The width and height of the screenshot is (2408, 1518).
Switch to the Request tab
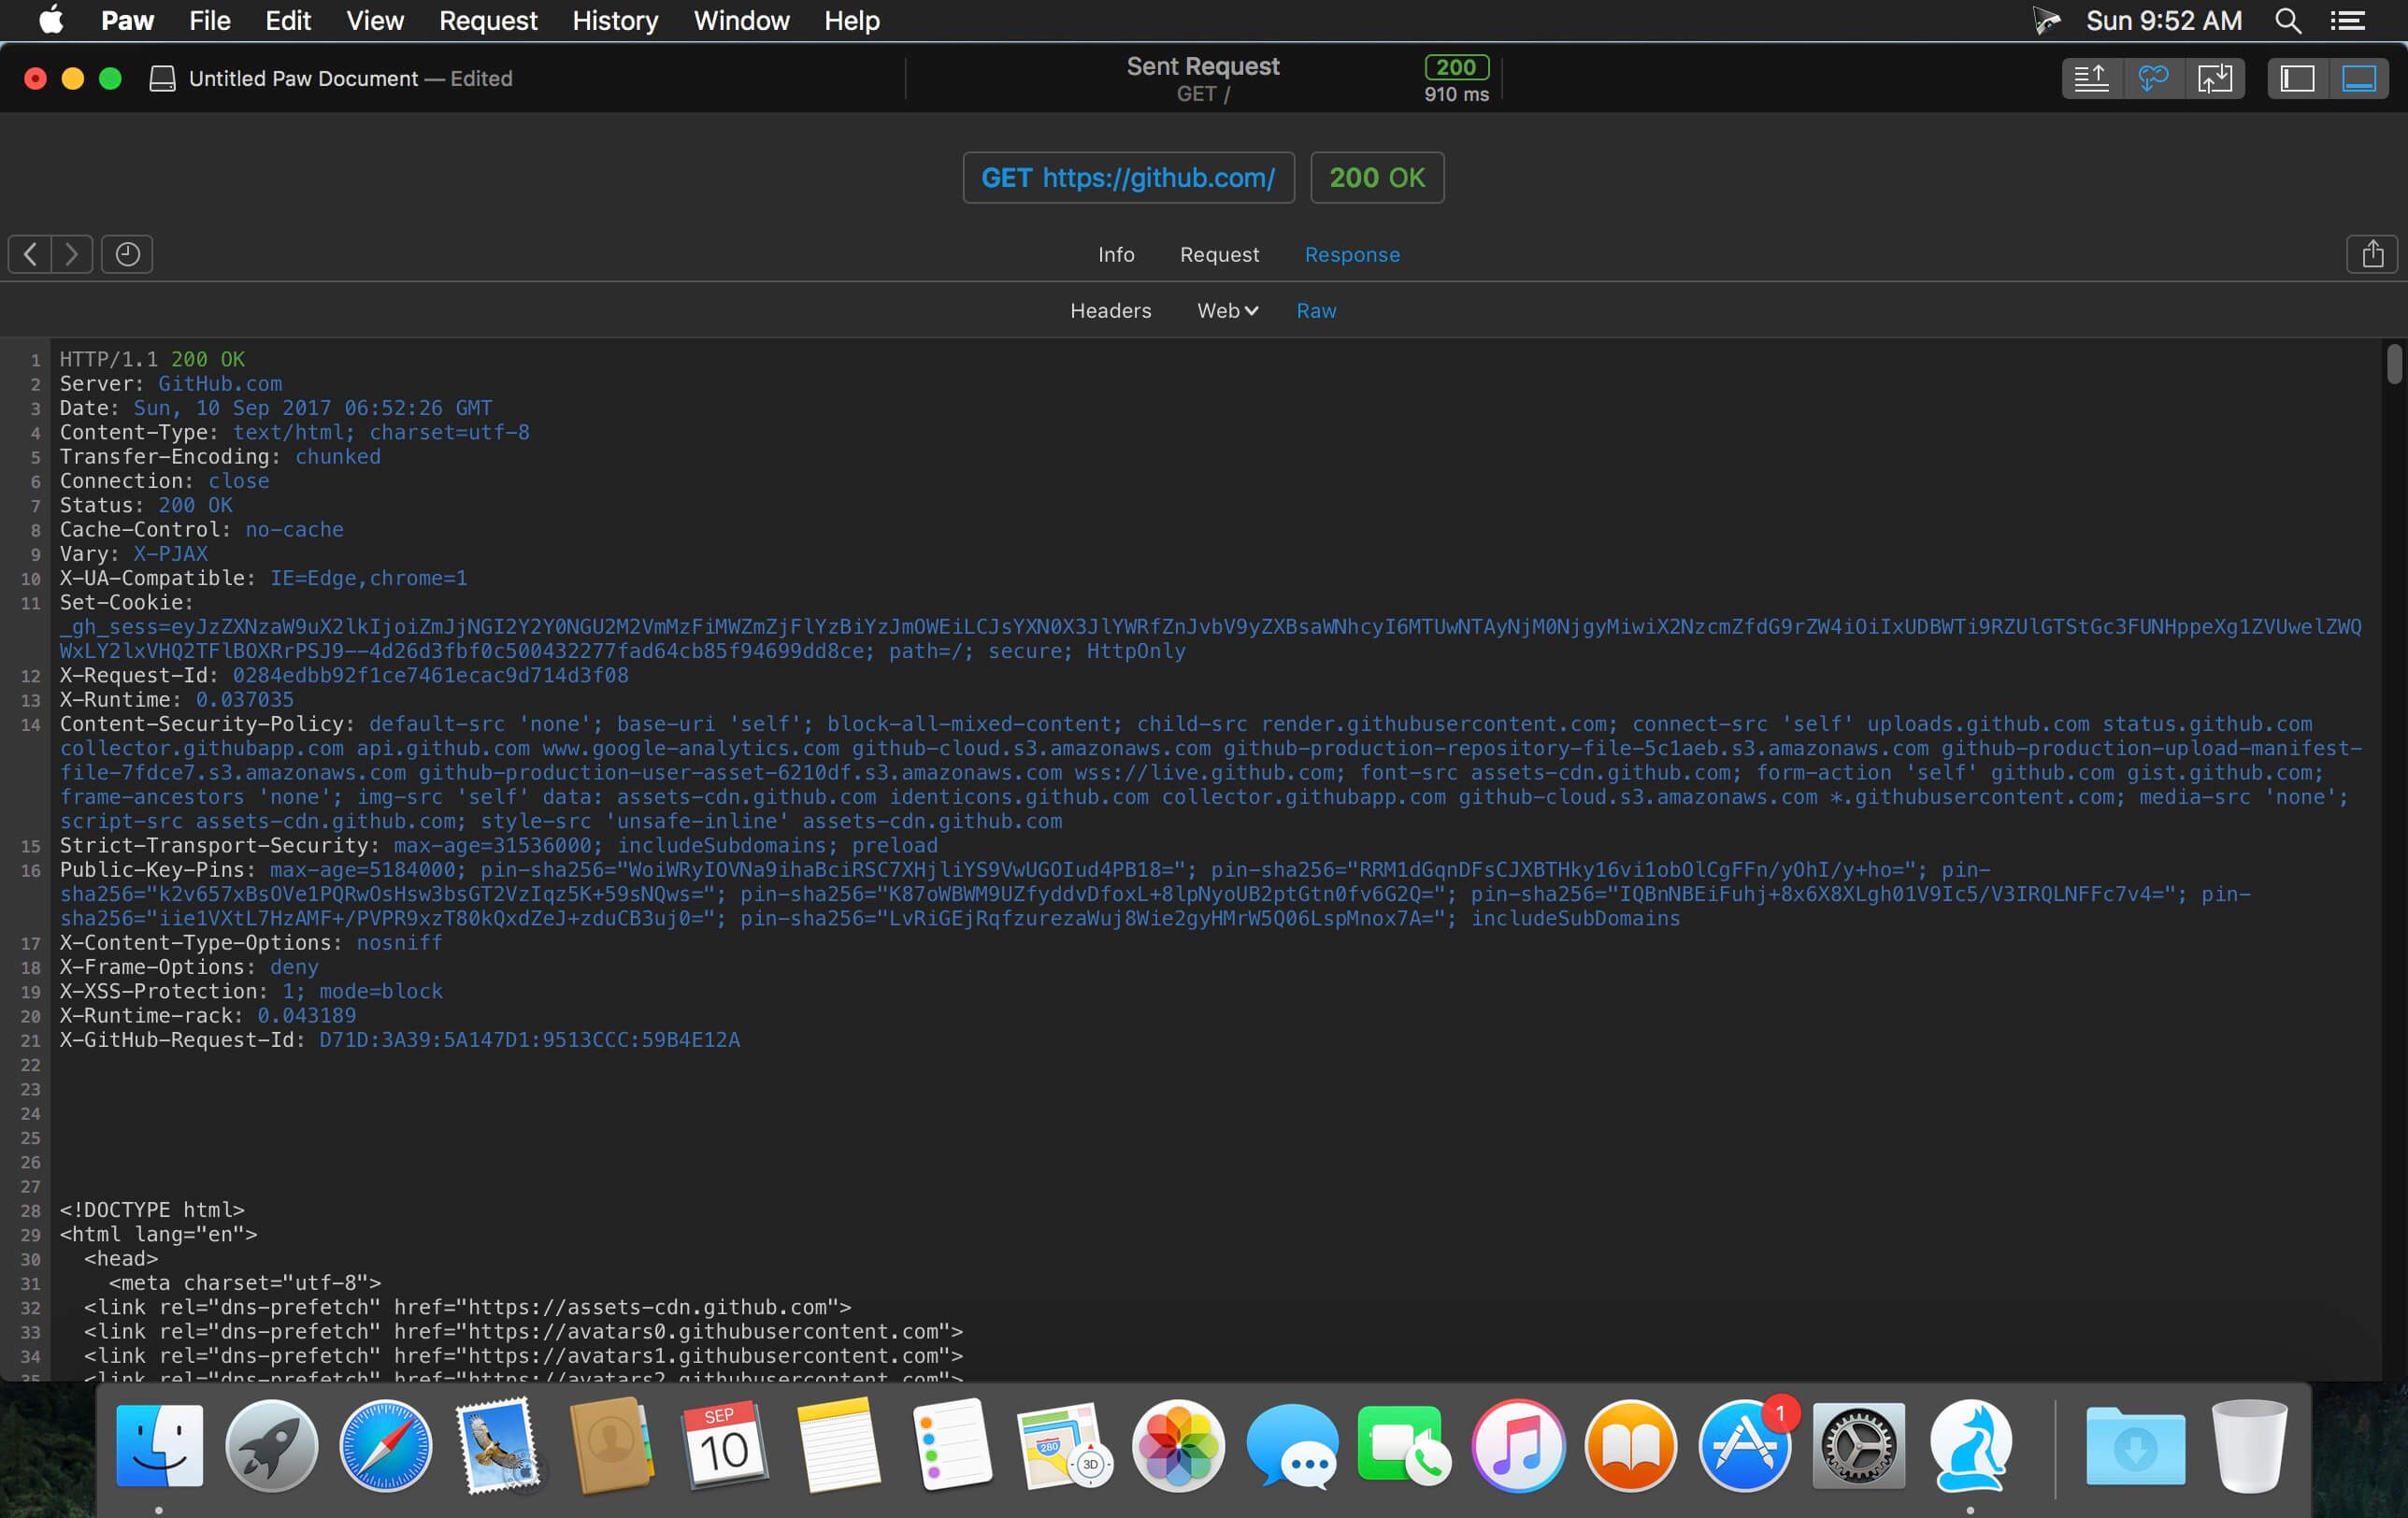coord(1219,255)
